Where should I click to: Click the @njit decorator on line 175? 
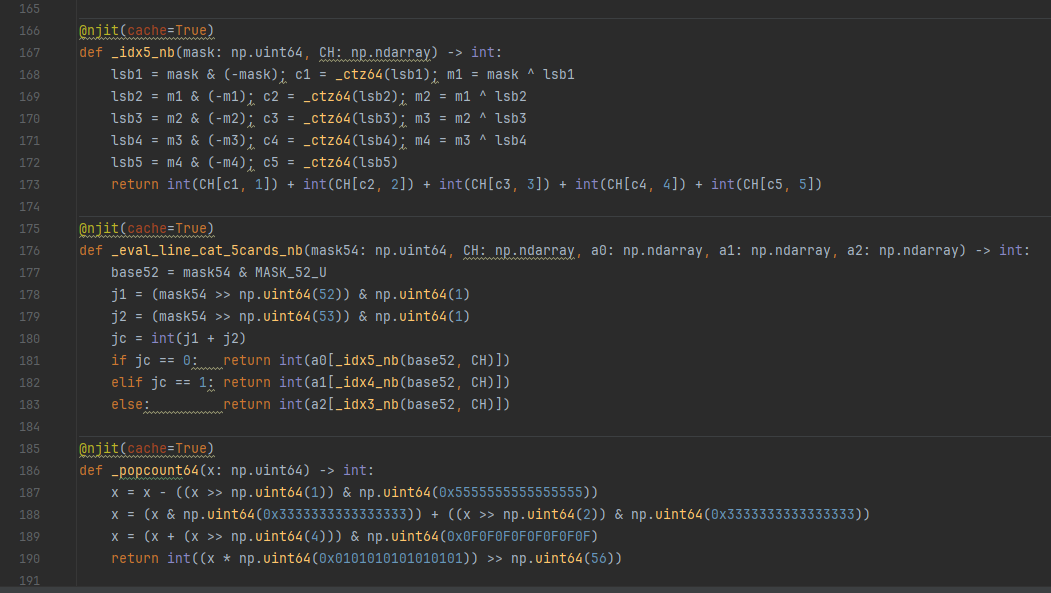[x=99, y=228]
